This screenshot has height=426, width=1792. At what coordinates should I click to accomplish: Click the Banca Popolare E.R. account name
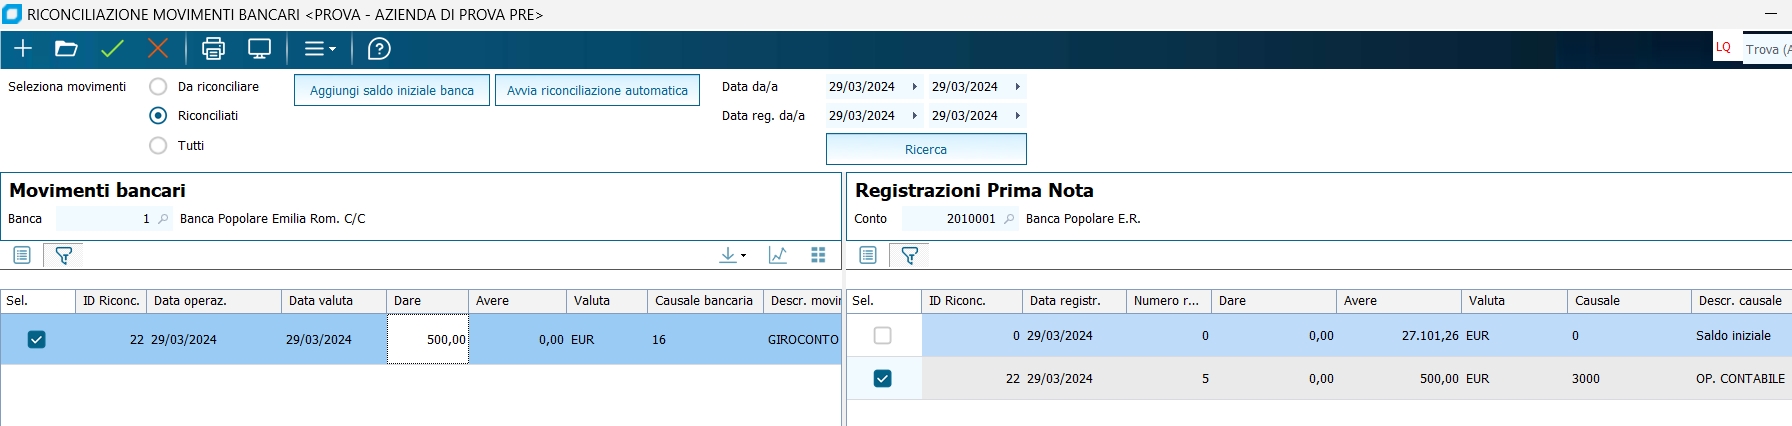pyautogui.click(x=1083, y=219)
